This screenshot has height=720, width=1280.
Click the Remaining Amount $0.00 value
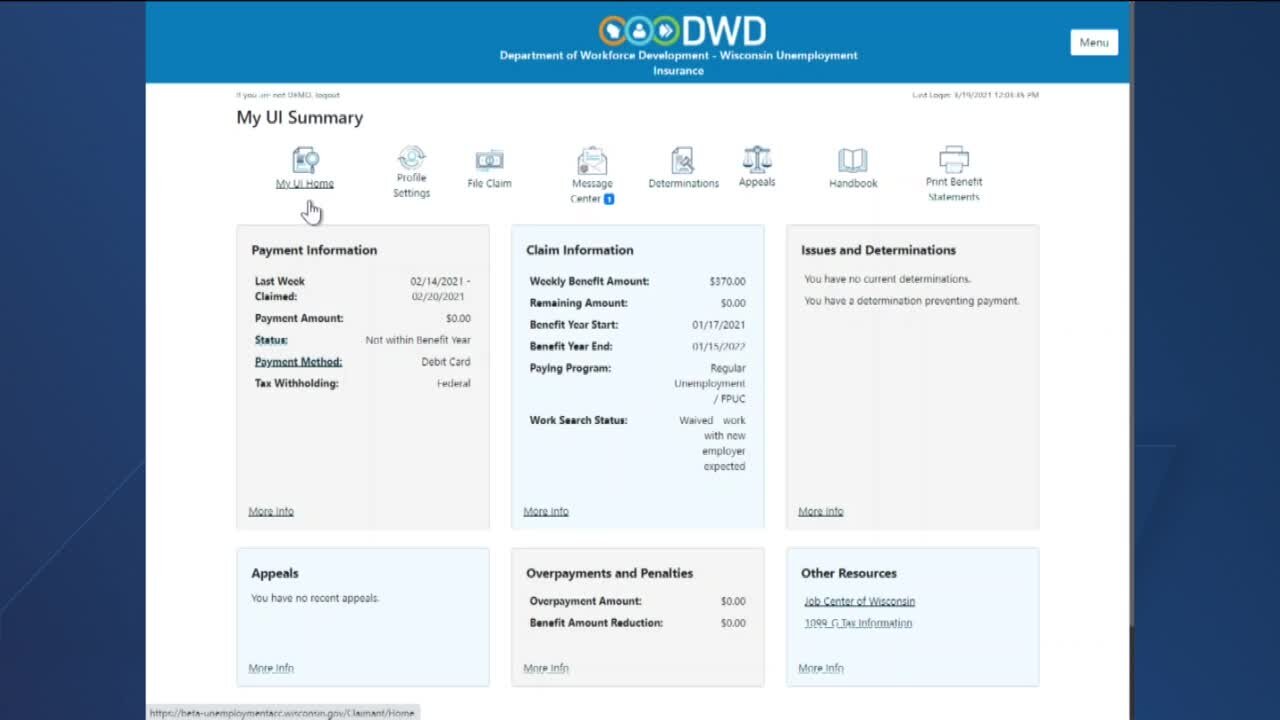[733, 303]
